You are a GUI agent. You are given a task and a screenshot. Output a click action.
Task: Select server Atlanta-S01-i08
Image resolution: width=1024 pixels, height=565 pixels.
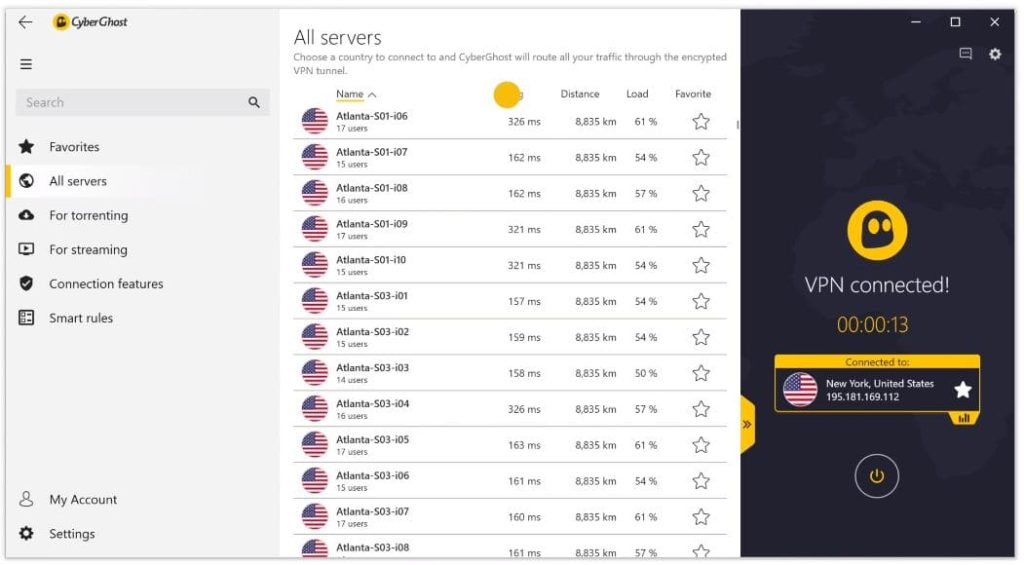click(x=510, y=193)
